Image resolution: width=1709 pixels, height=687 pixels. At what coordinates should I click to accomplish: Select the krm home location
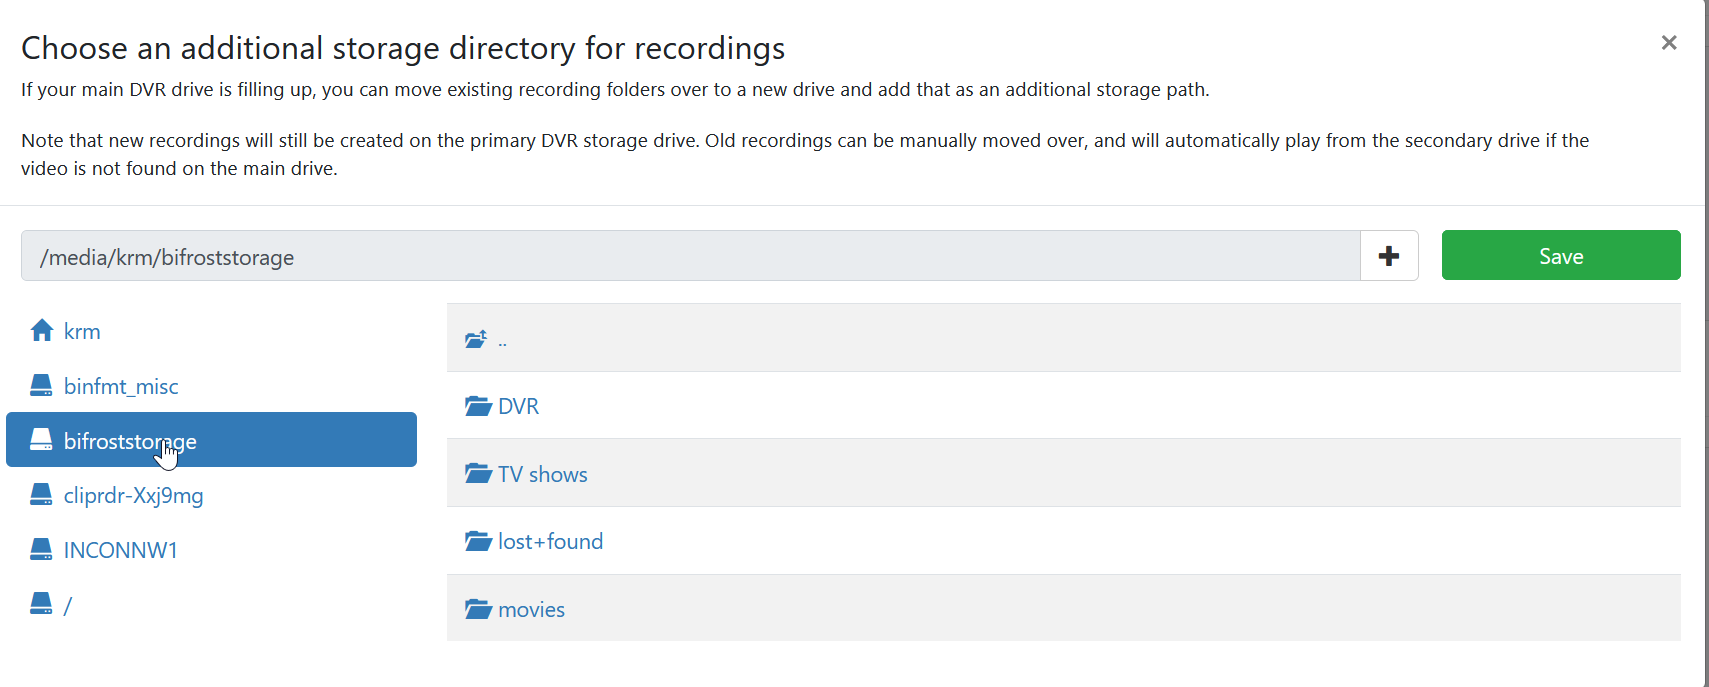82,332
